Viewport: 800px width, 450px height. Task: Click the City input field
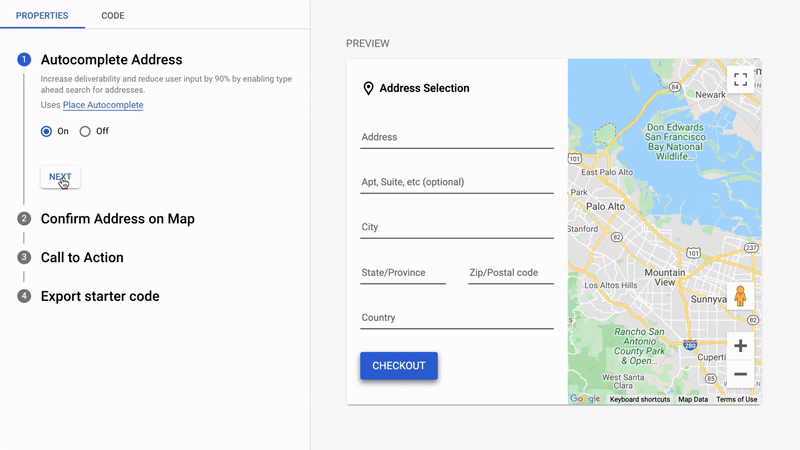pos(456,228)
